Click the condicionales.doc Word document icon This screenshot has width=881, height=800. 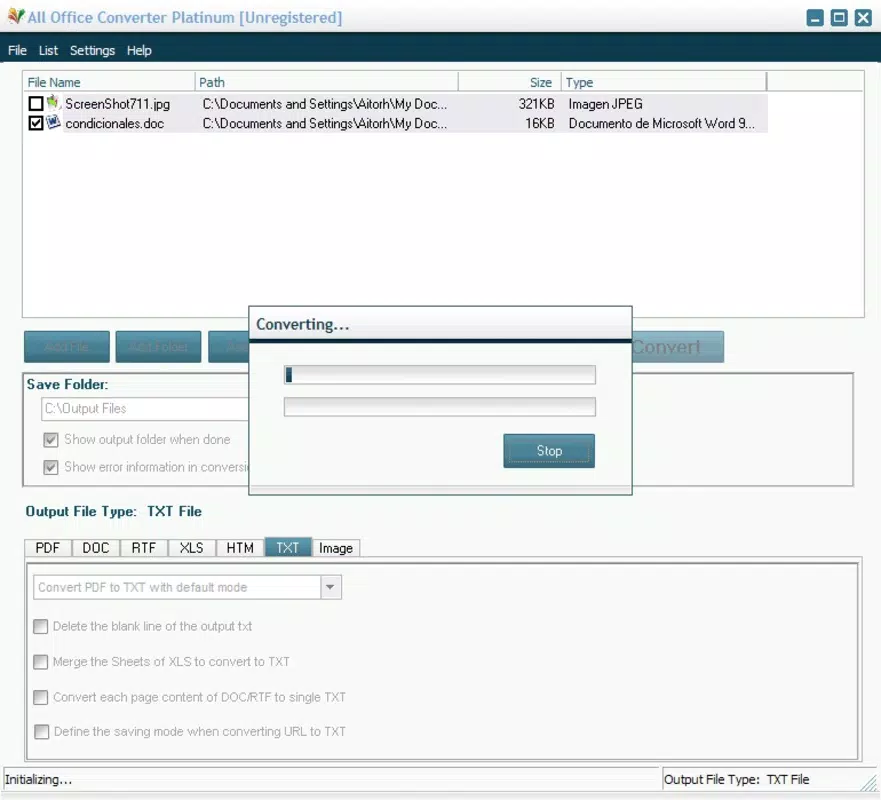click(x=53, y=122)
